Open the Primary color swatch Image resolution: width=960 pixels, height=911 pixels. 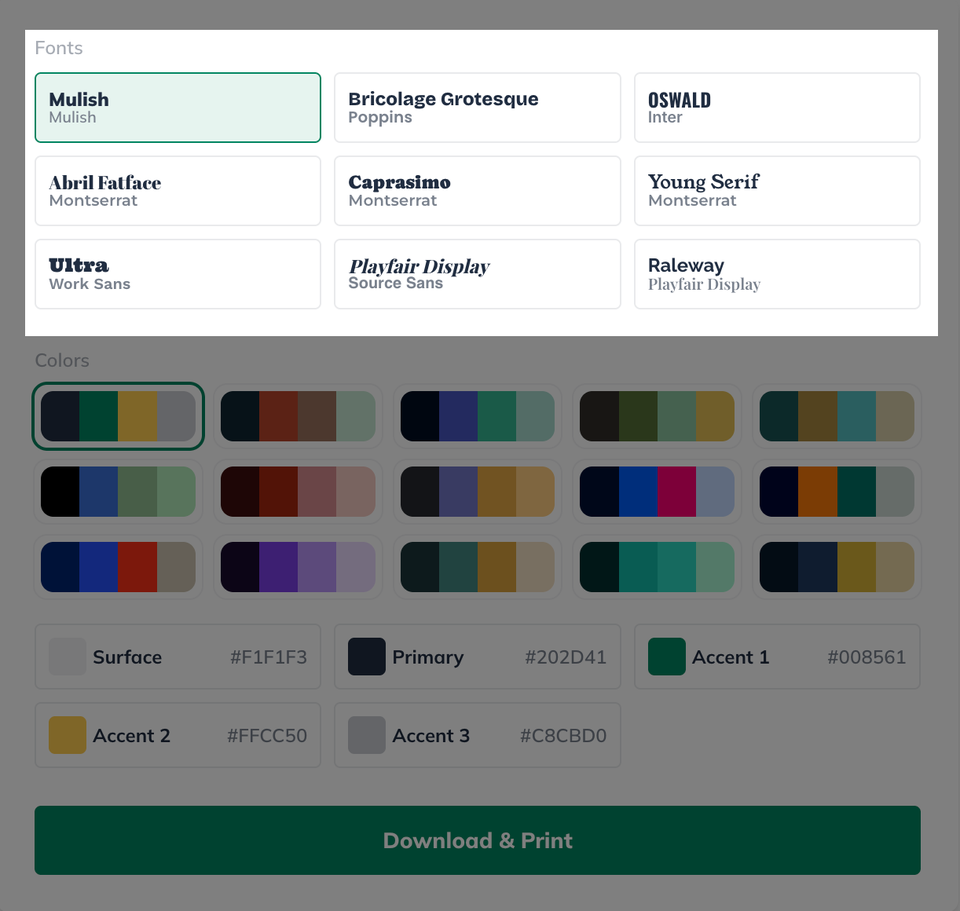click(367, 657)
